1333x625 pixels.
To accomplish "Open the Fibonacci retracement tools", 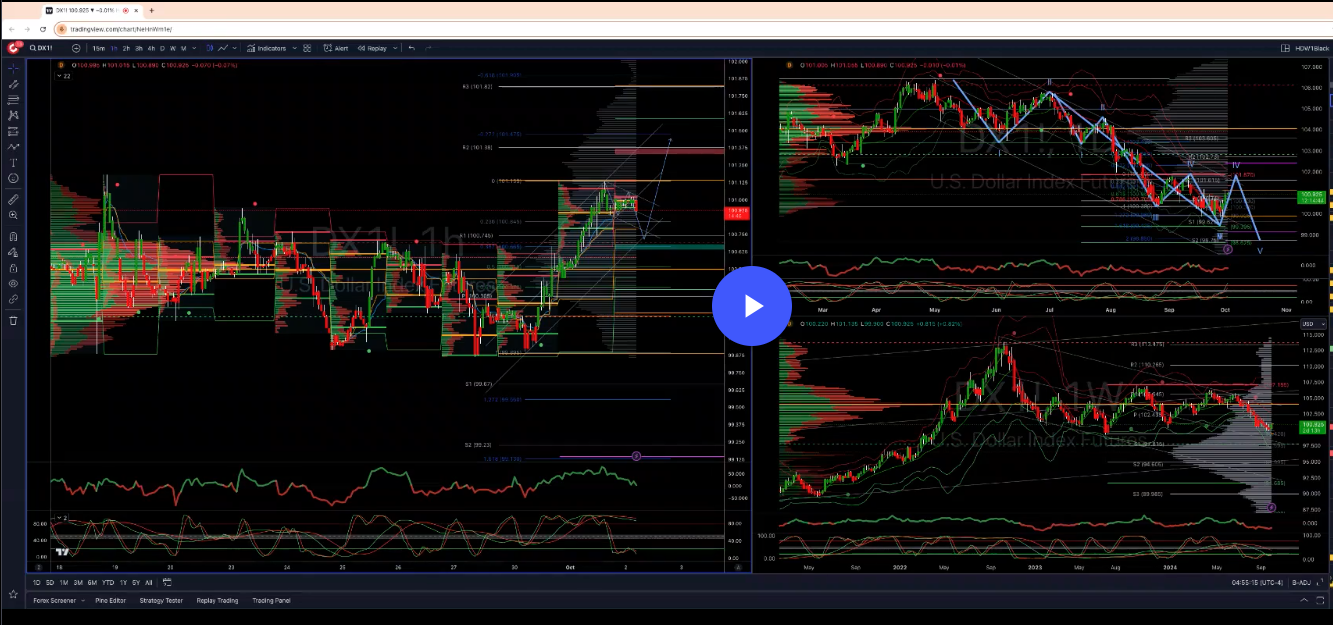I will click(x=13, y=100).
